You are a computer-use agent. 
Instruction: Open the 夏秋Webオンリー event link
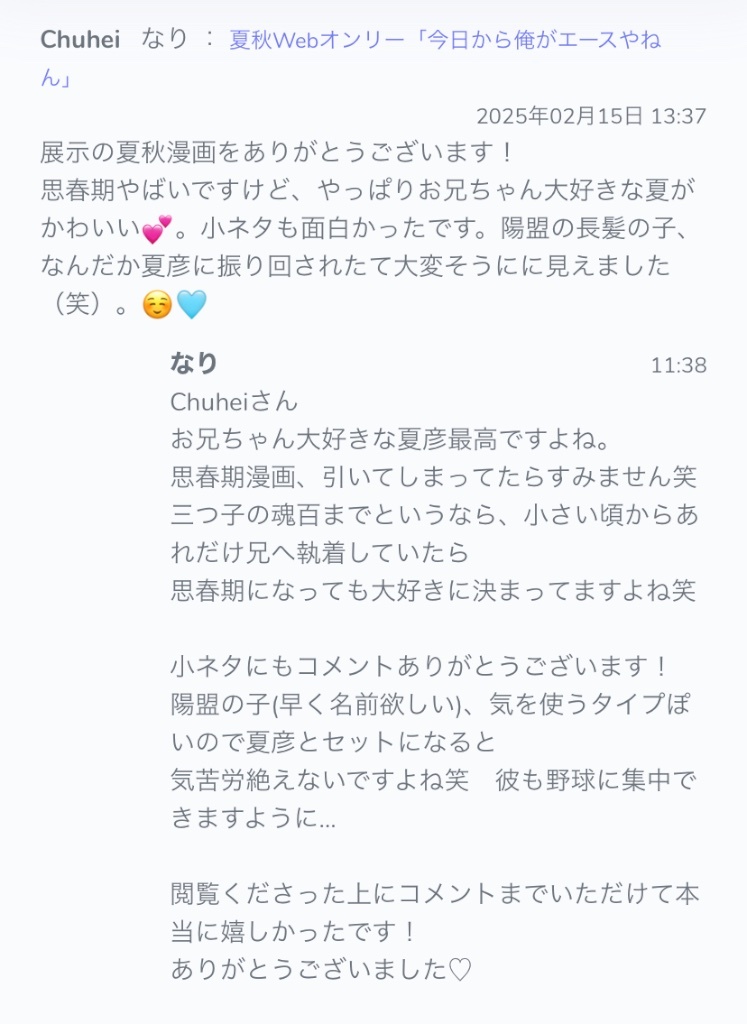pos(445,40)
